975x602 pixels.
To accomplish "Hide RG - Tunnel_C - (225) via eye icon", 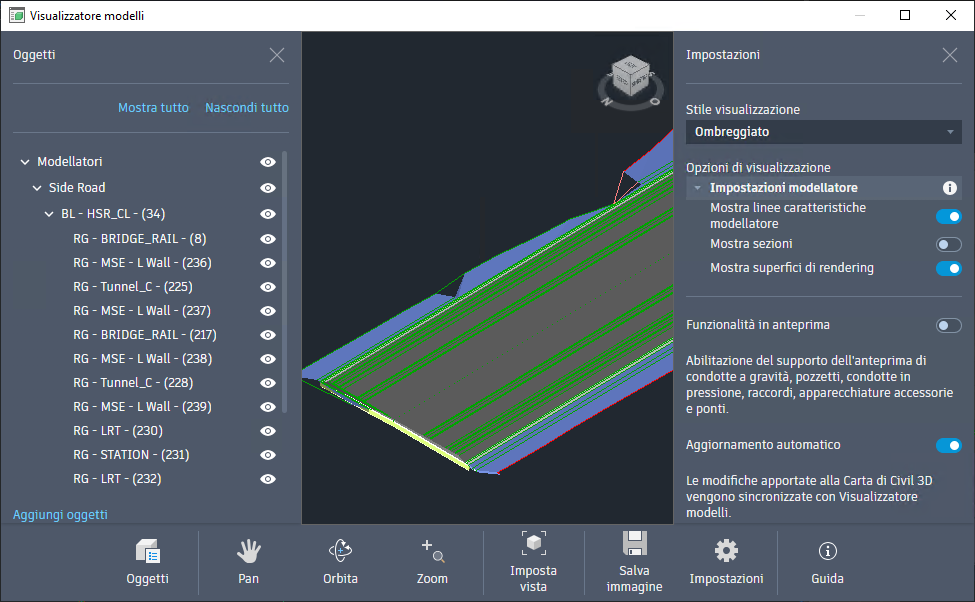I will tap(268, 287).
